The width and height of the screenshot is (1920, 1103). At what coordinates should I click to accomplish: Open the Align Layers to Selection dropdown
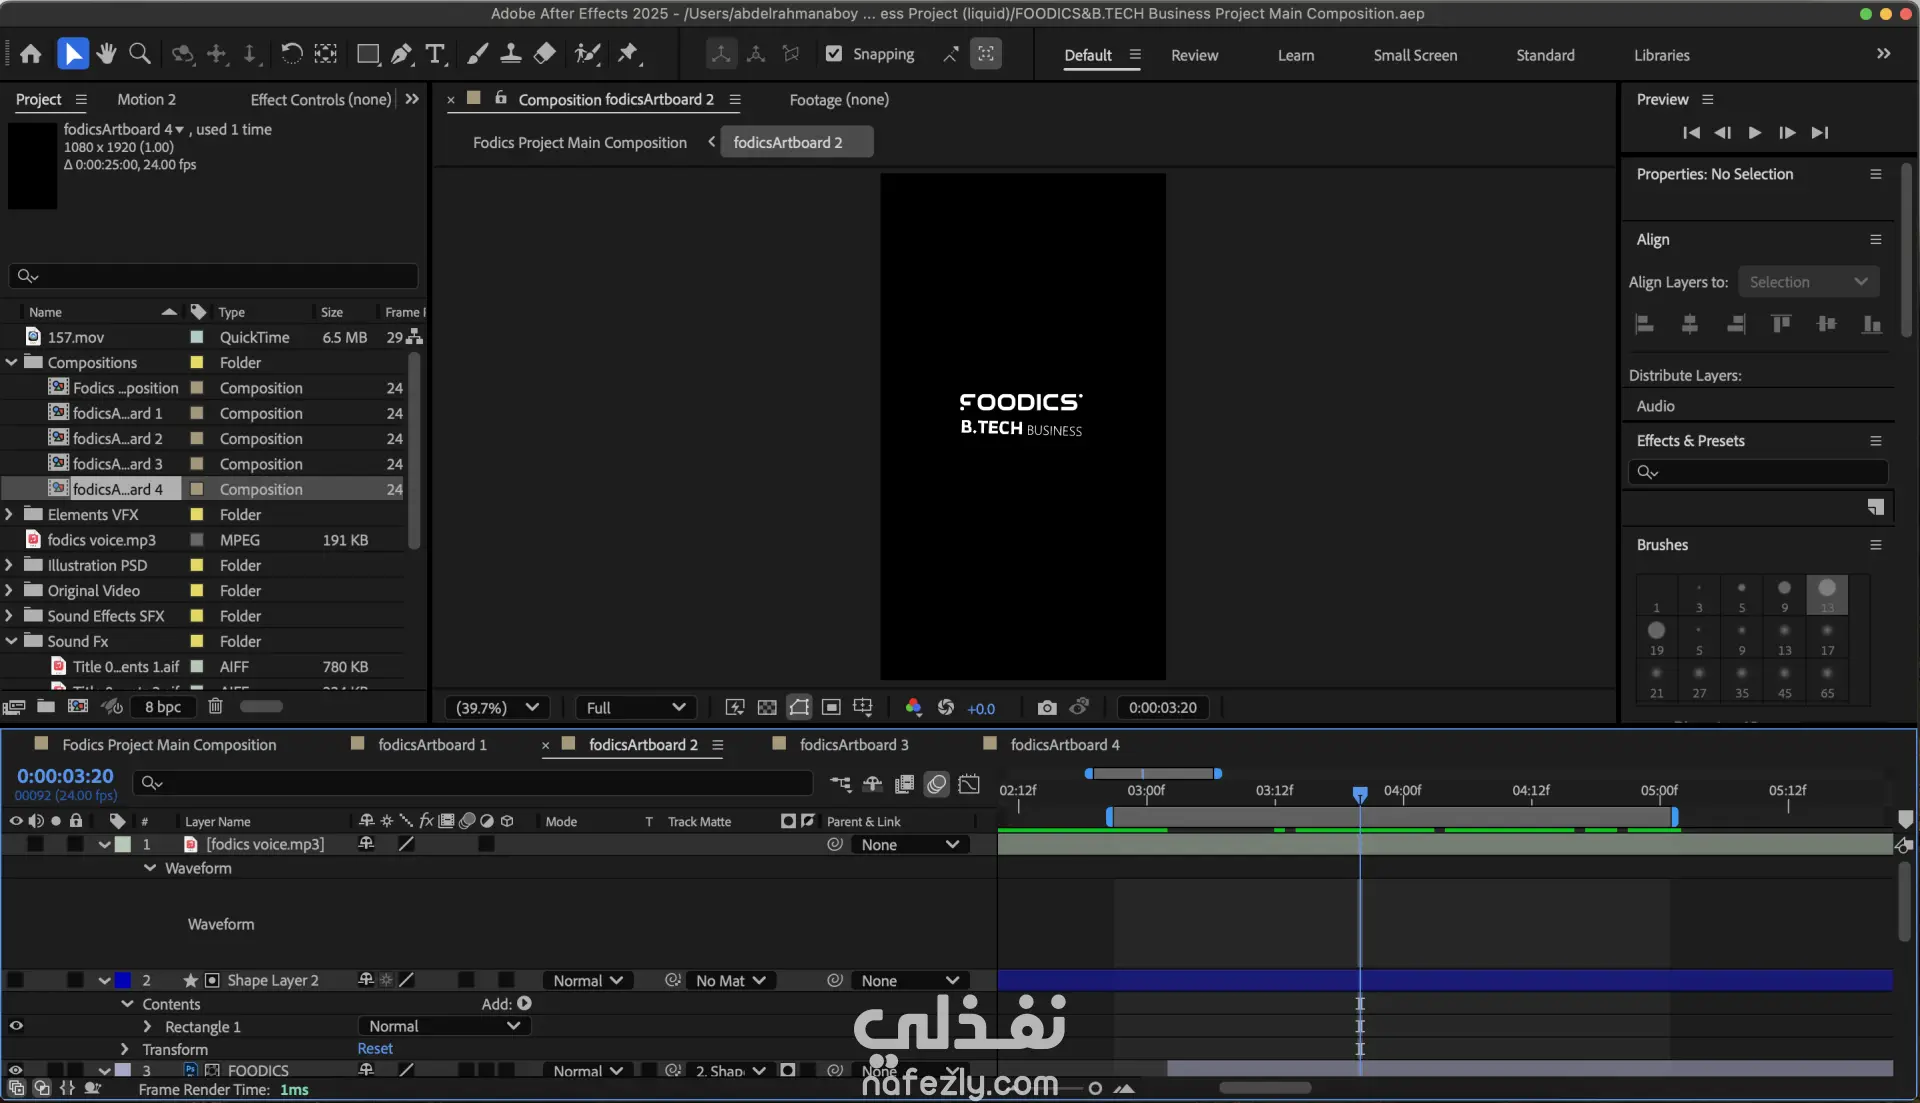pyautogui.click(x=1808, y=282)
